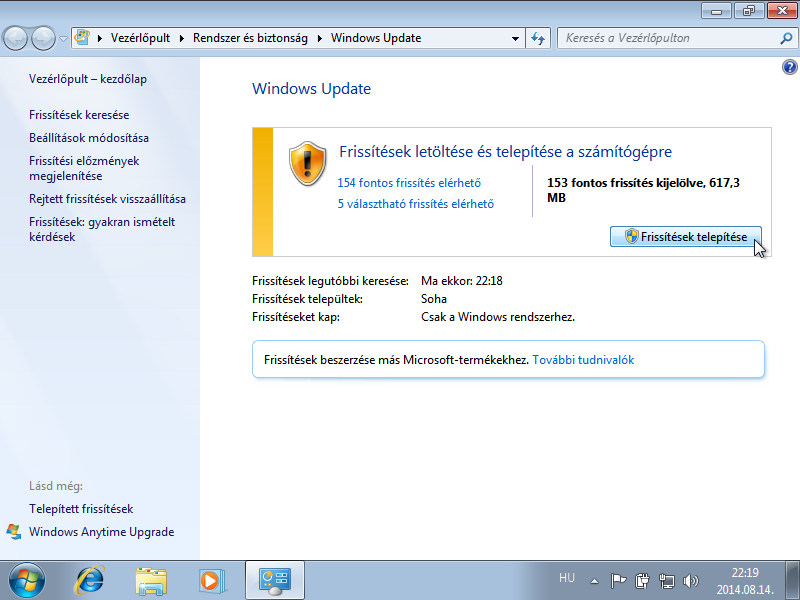Expand the arrow after Vezérlőpult breadcrumb
The width and height of the screenshot is (800, 600).
tap(182, 38)
